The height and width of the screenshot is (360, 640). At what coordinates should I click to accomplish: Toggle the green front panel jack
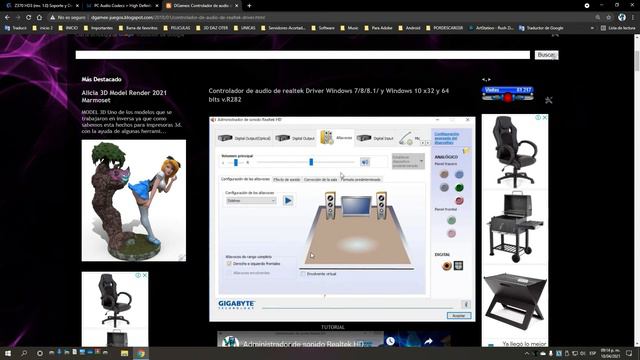(x=451, y=221)
